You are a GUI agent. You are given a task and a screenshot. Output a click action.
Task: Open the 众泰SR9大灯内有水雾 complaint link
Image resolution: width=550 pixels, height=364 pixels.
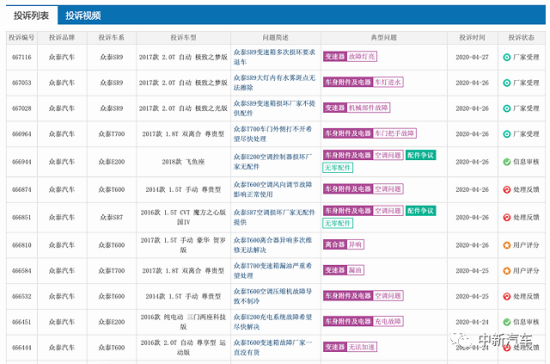[x=274, y=82]
